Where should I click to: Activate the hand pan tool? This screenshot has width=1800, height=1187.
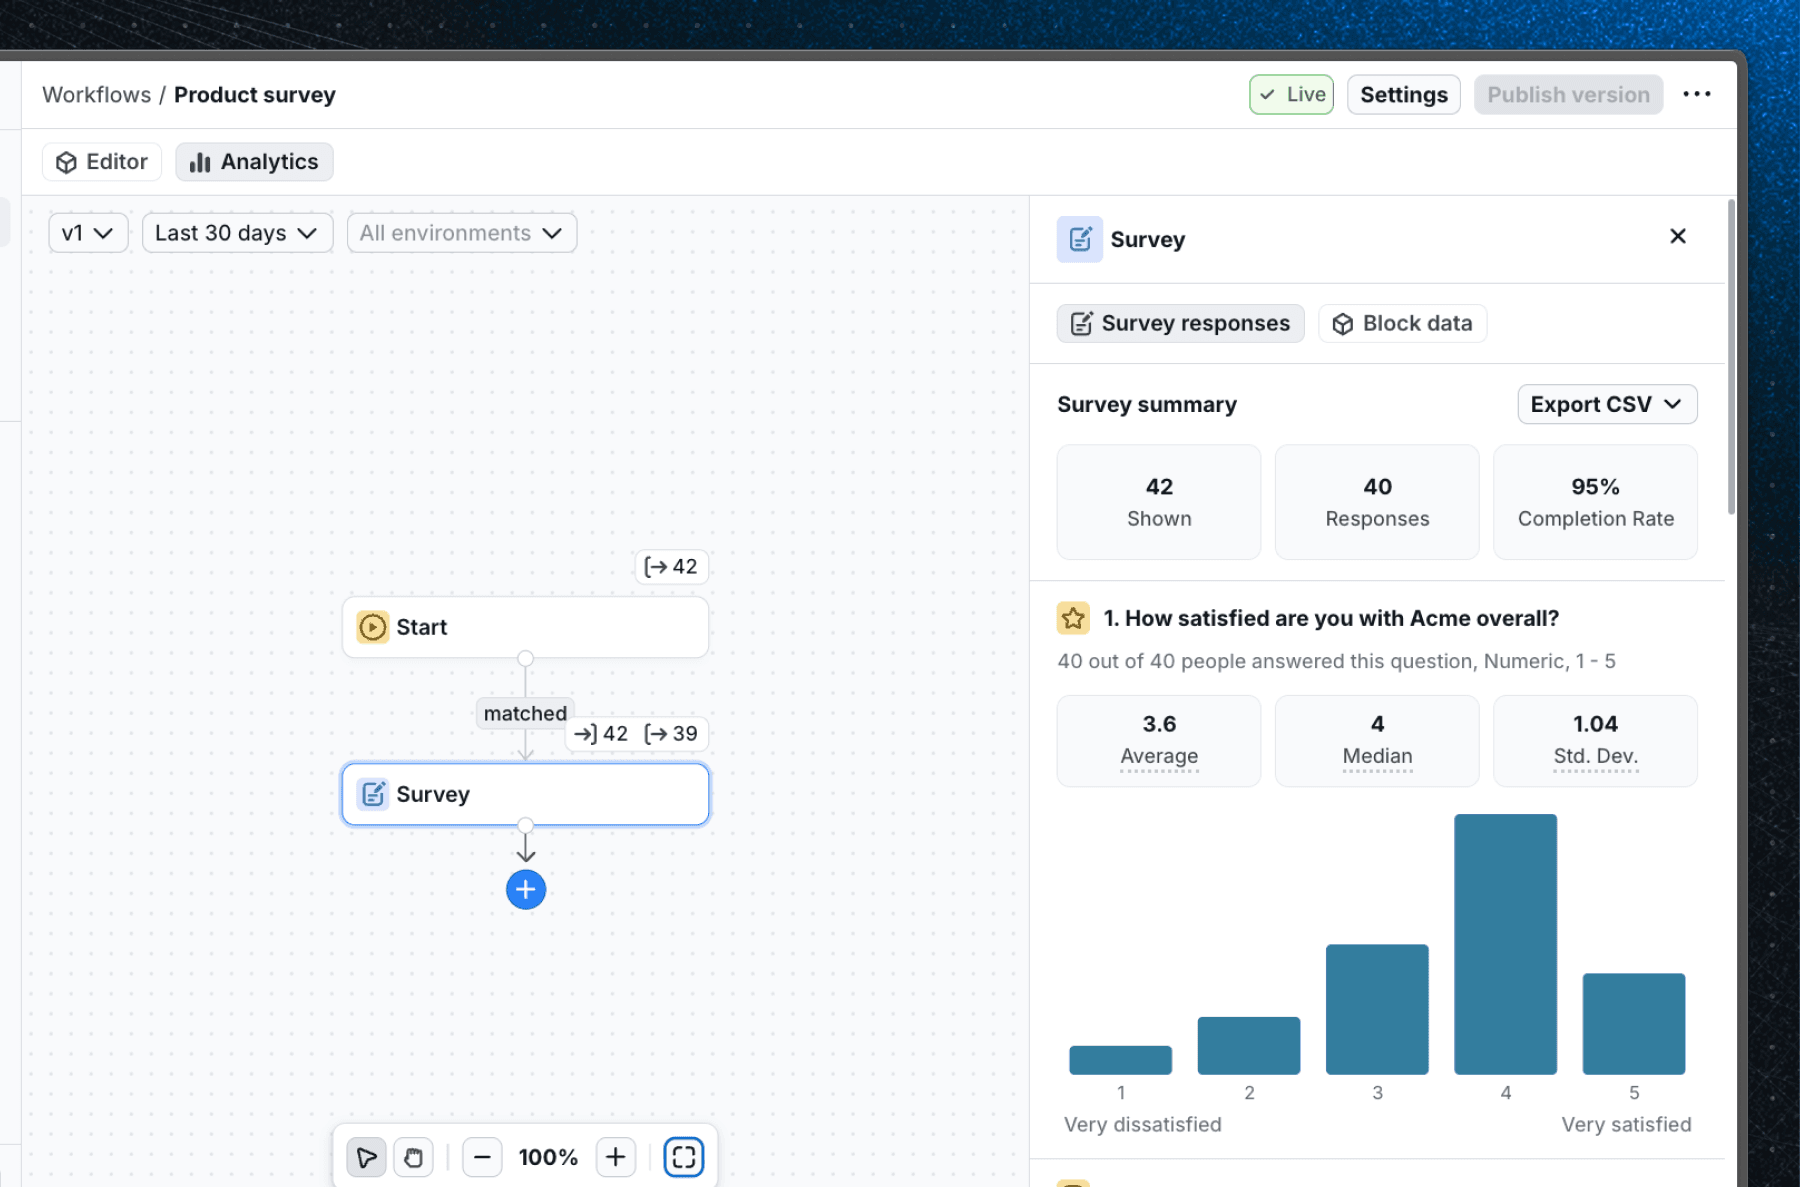pyautogui.click(x=414, y=1156)
